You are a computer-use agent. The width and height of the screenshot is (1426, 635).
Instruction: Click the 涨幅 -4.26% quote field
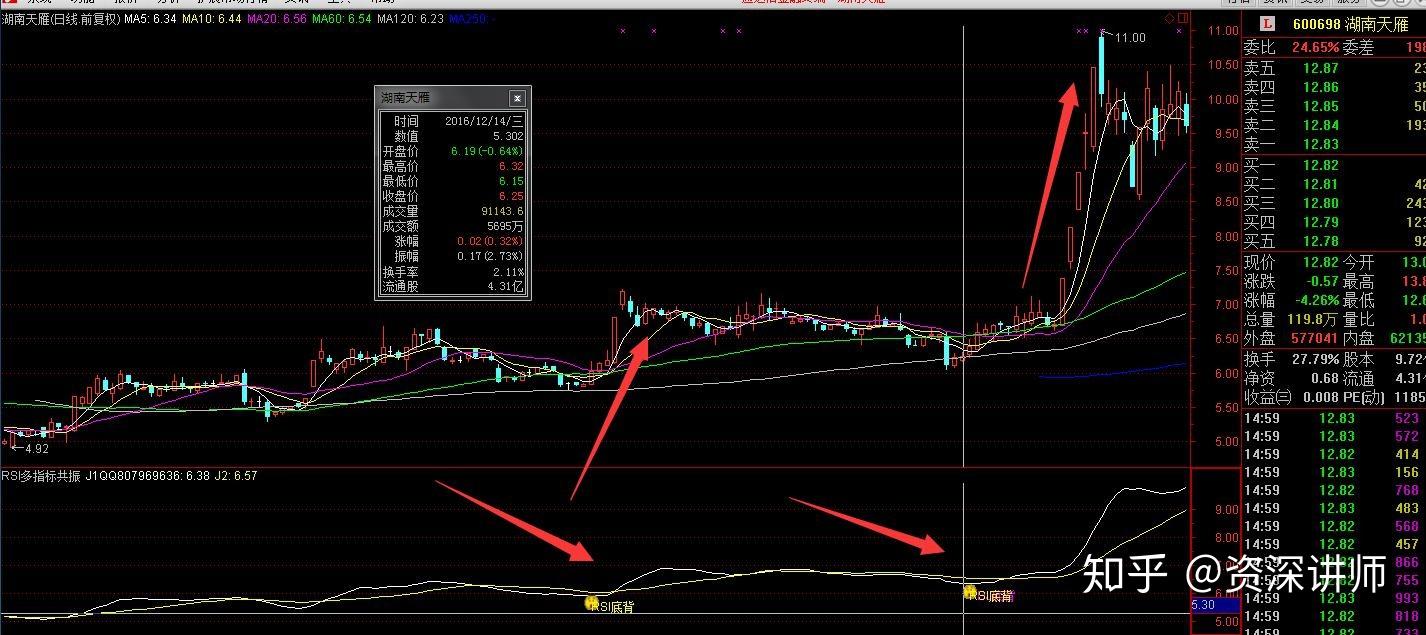point(1291,300)
